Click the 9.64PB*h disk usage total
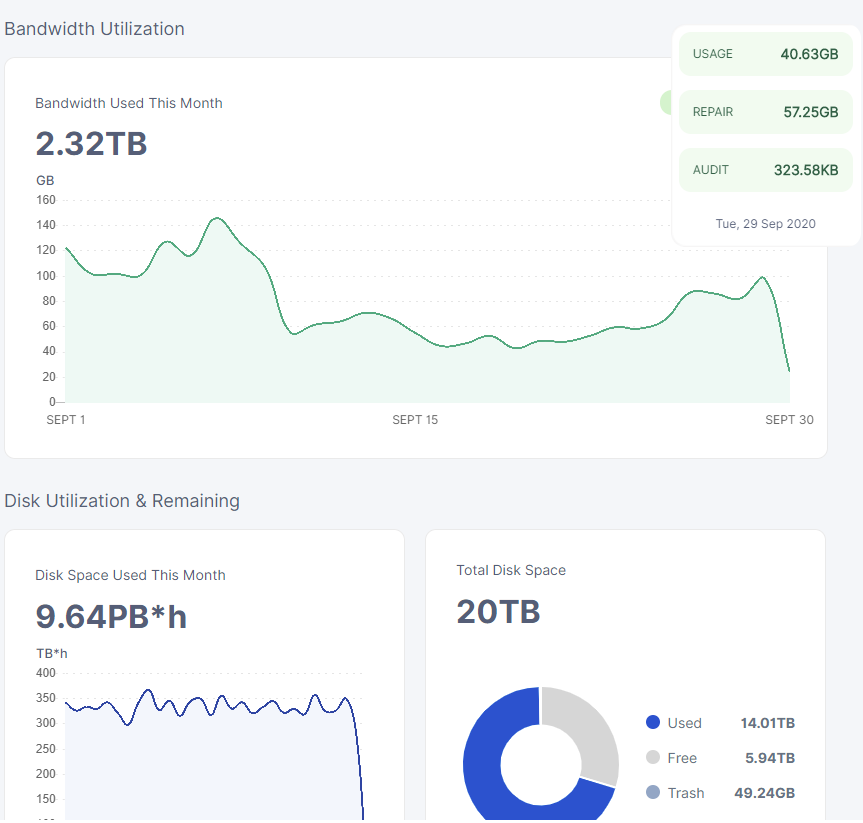This screenshot has width=863, height=823. click(x=111, y=617)
